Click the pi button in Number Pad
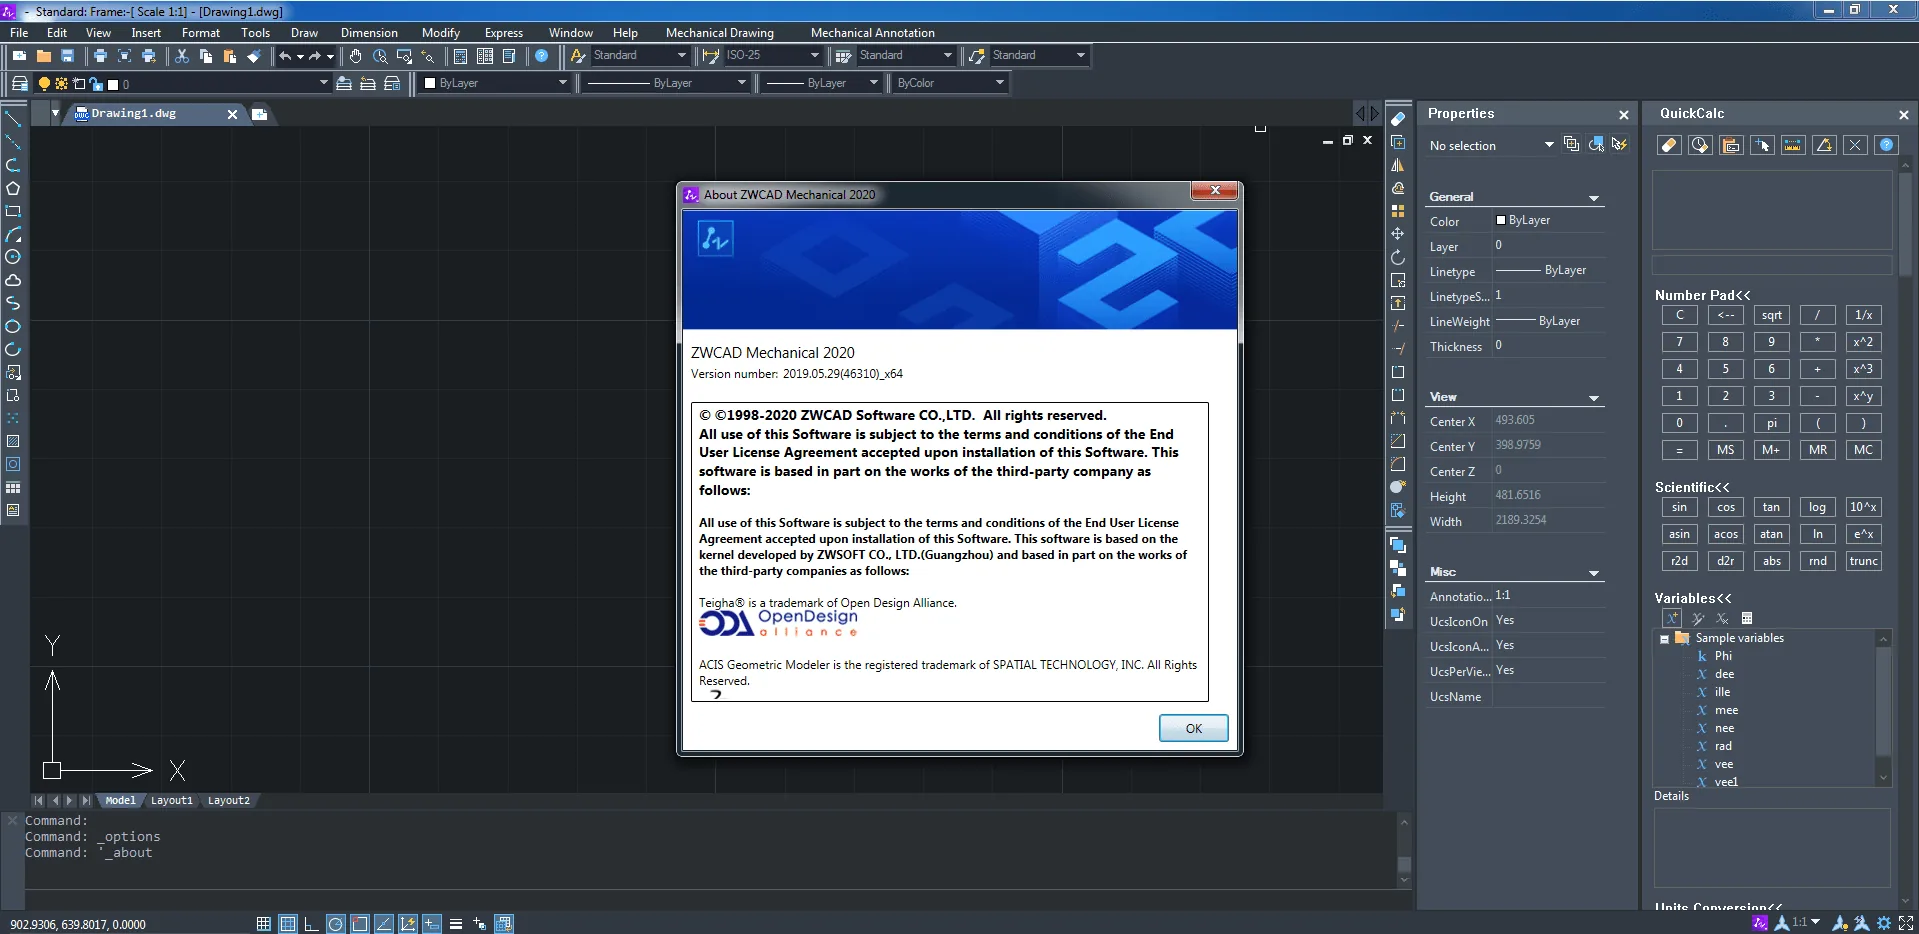 (x=1771, y=423)
